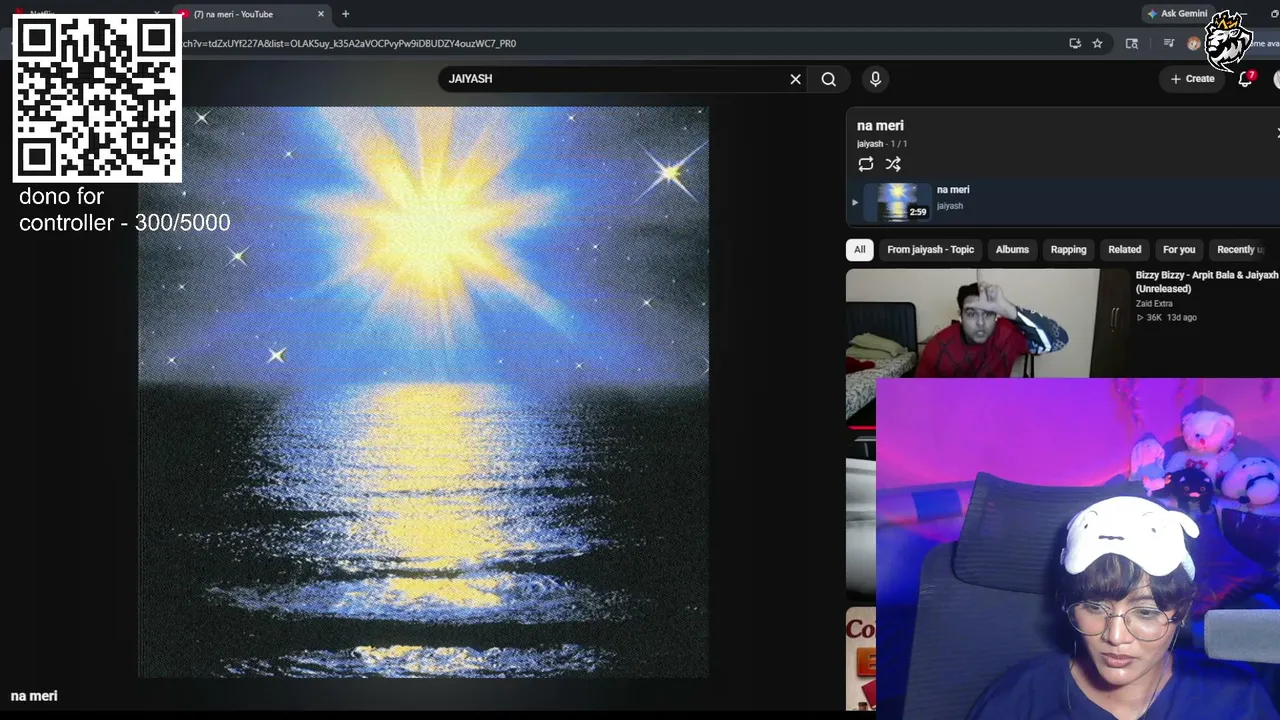This screenshot has width=1280, height=720.
Task: Click the jaiyash playlist owner link
Action: point(870,144)
